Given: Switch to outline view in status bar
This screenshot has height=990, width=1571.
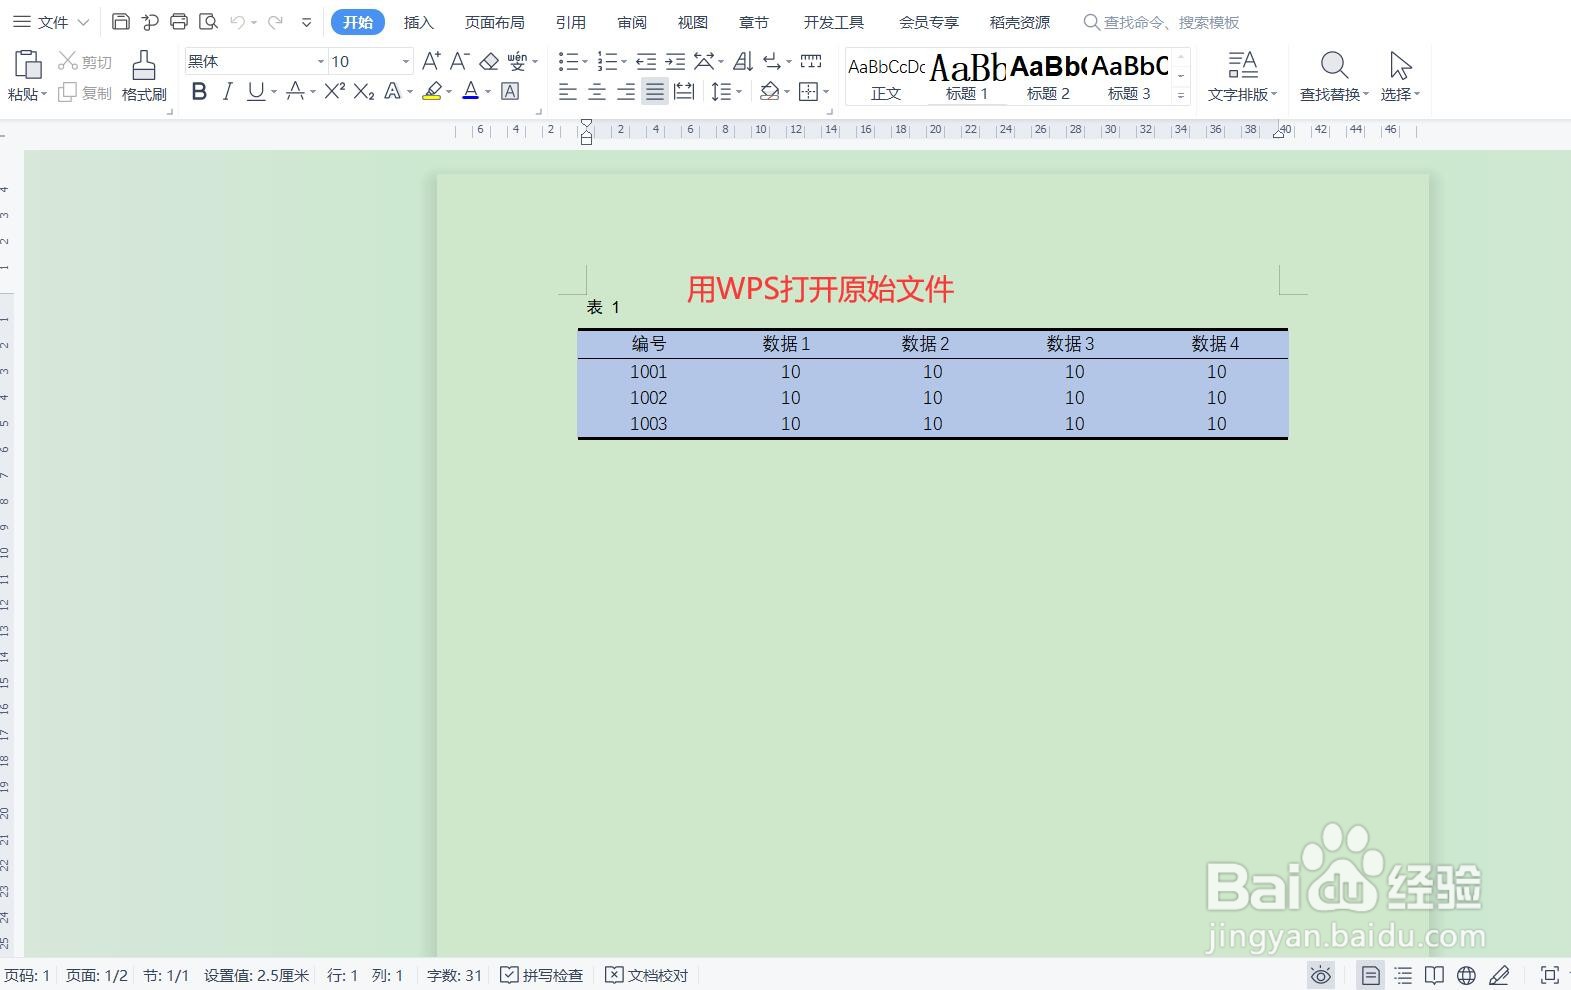Looking at the screenshot, I should (1404, 975).
